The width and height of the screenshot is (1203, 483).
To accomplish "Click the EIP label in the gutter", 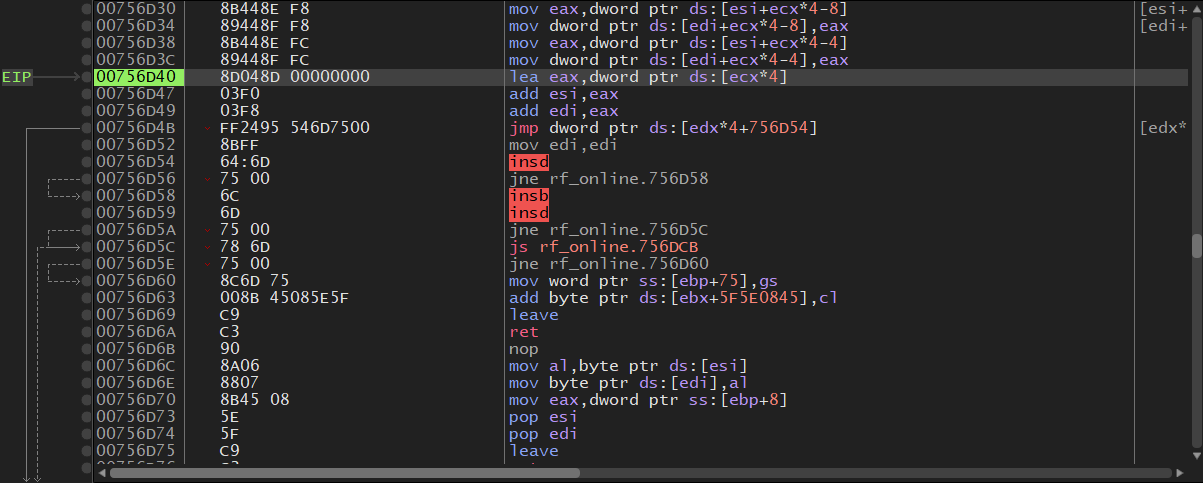I will tap(17, 77).
